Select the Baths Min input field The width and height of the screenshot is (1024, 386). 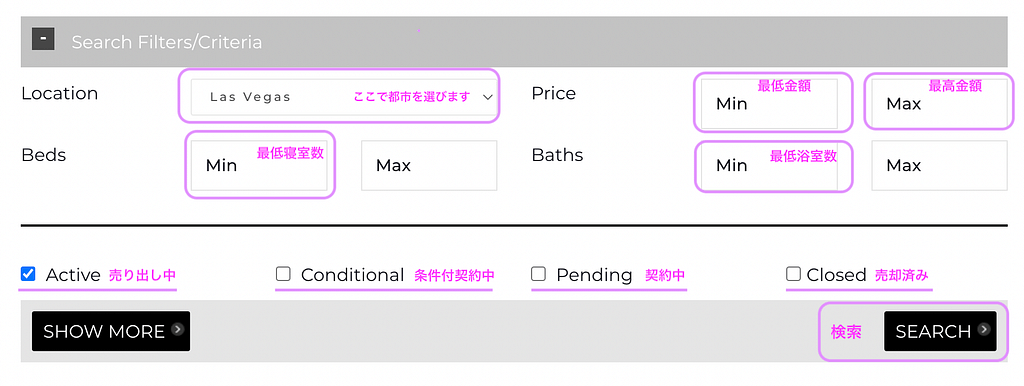[769, 165]
